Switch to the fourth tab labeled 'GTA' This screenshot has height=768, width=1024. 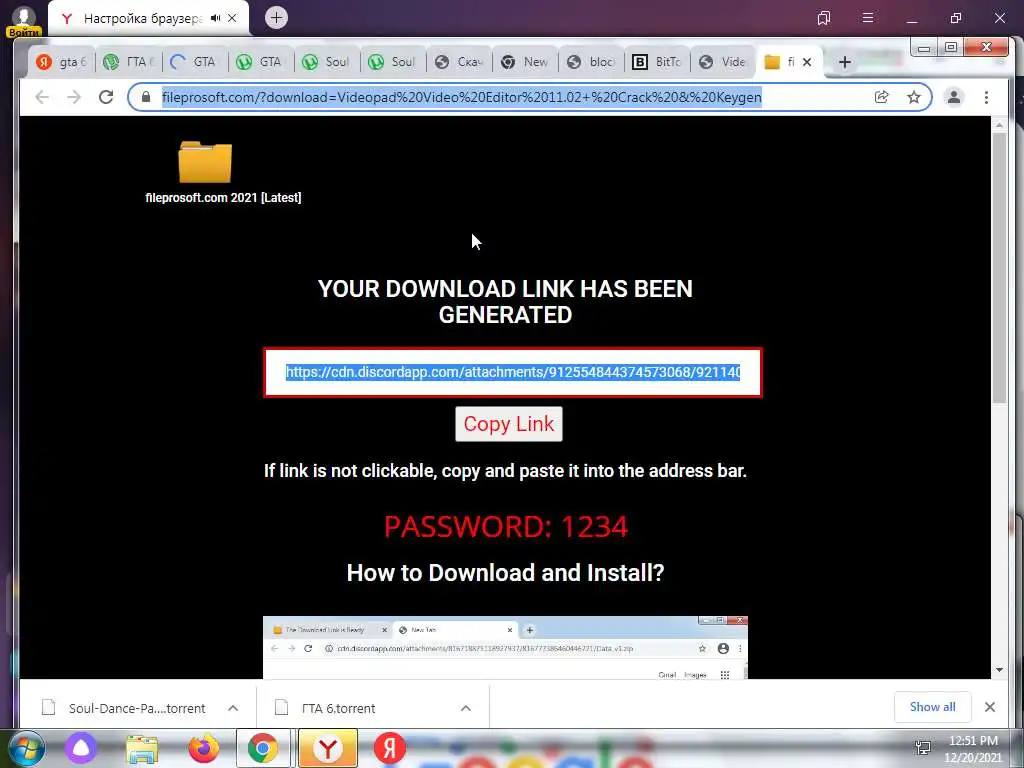click(261, 62)
